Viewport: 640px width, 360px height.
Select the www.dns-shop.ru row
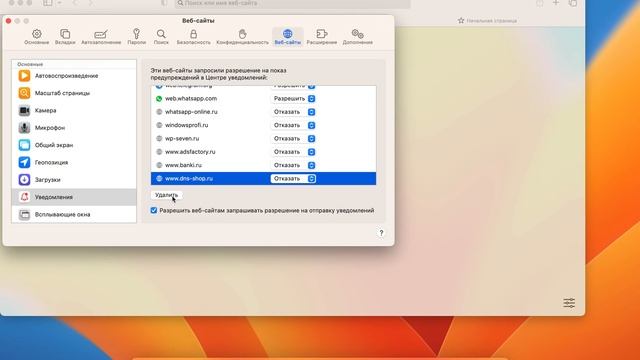coord(263,179)
